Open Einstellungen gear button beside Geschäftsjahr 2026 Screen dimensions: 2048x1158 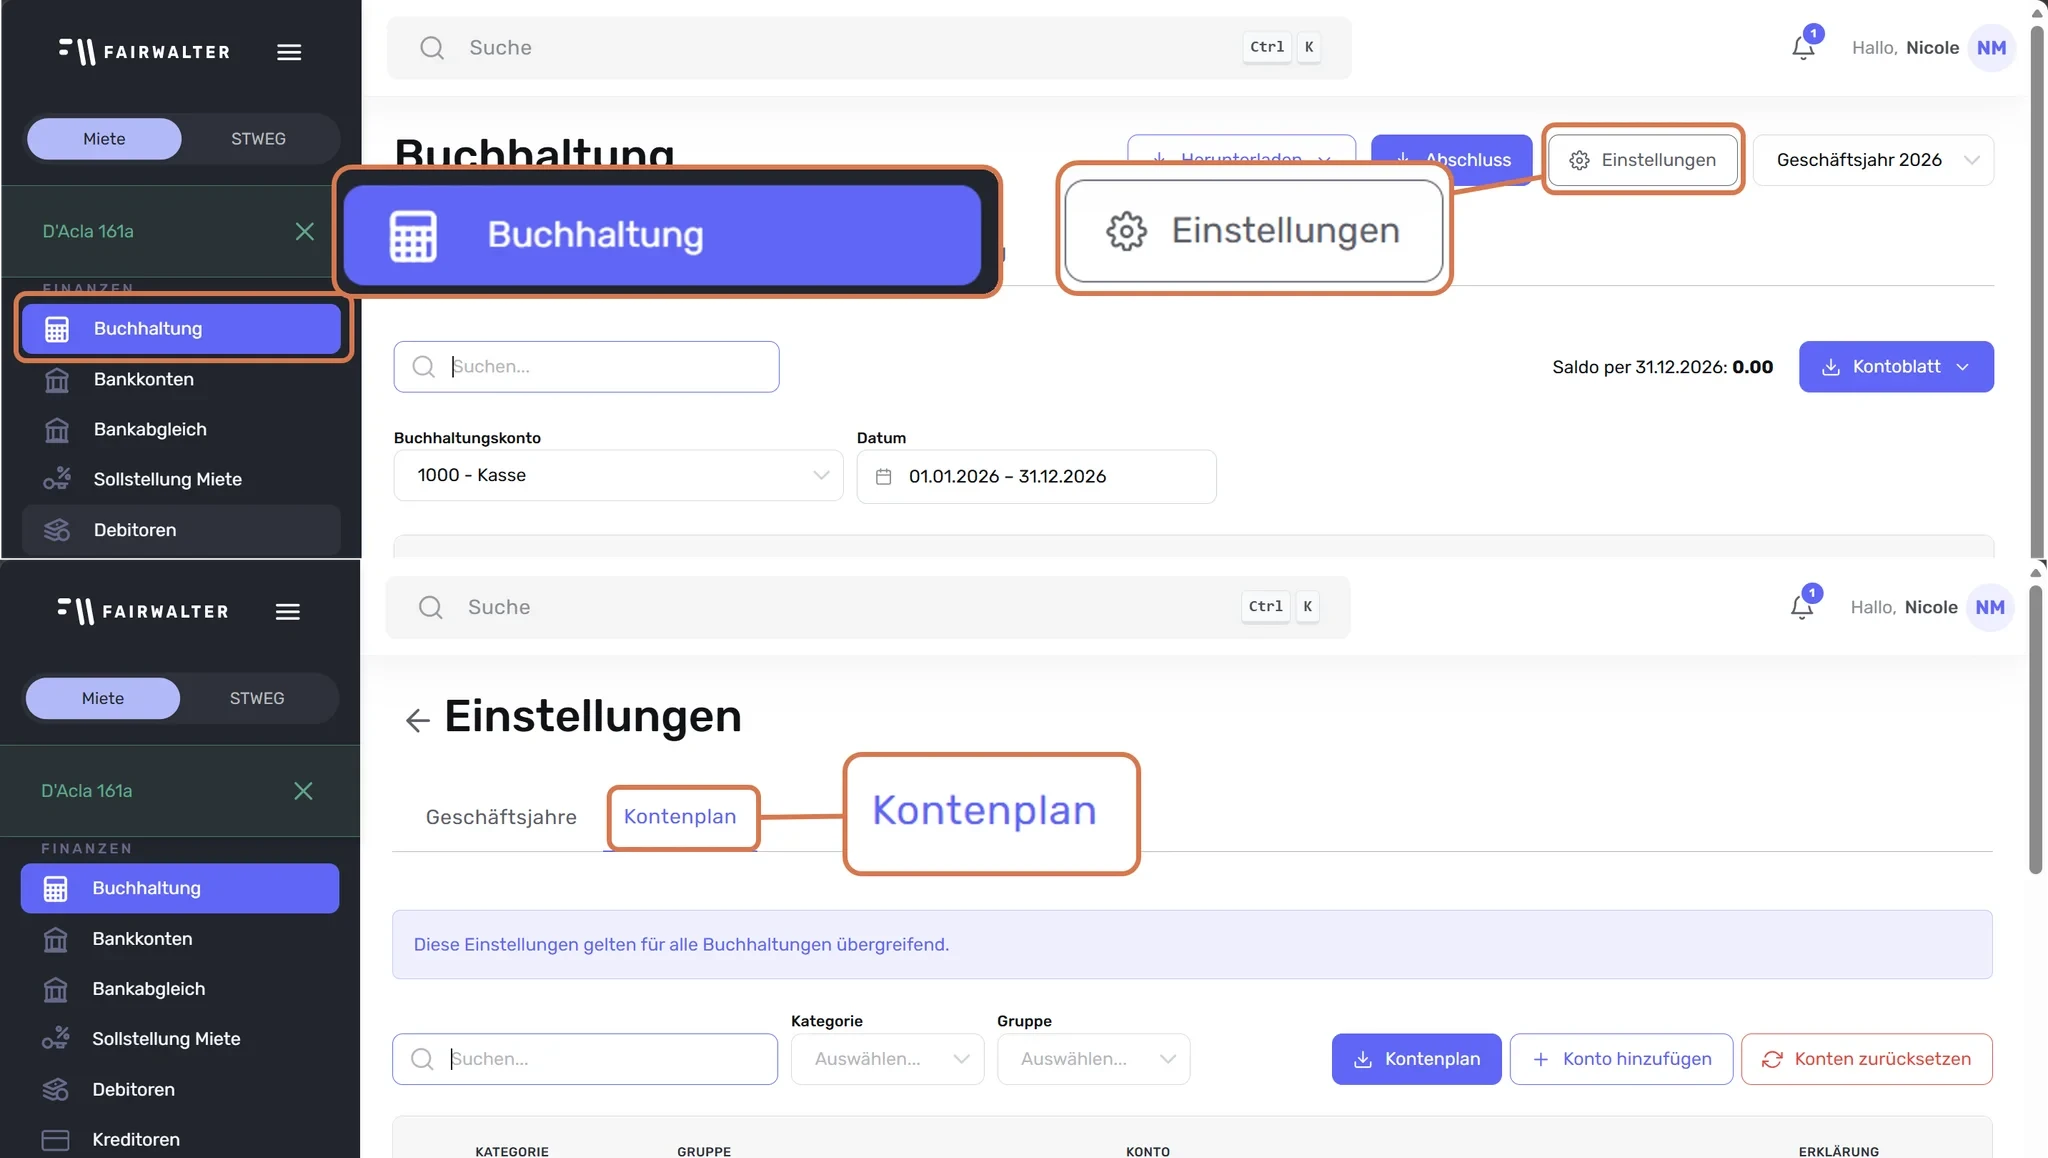(x=1642, y=160)
